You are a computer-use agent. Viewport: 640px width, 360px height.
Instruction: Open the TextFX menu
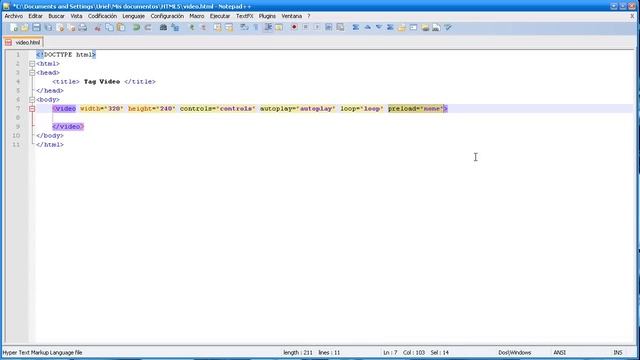(244, 16)
